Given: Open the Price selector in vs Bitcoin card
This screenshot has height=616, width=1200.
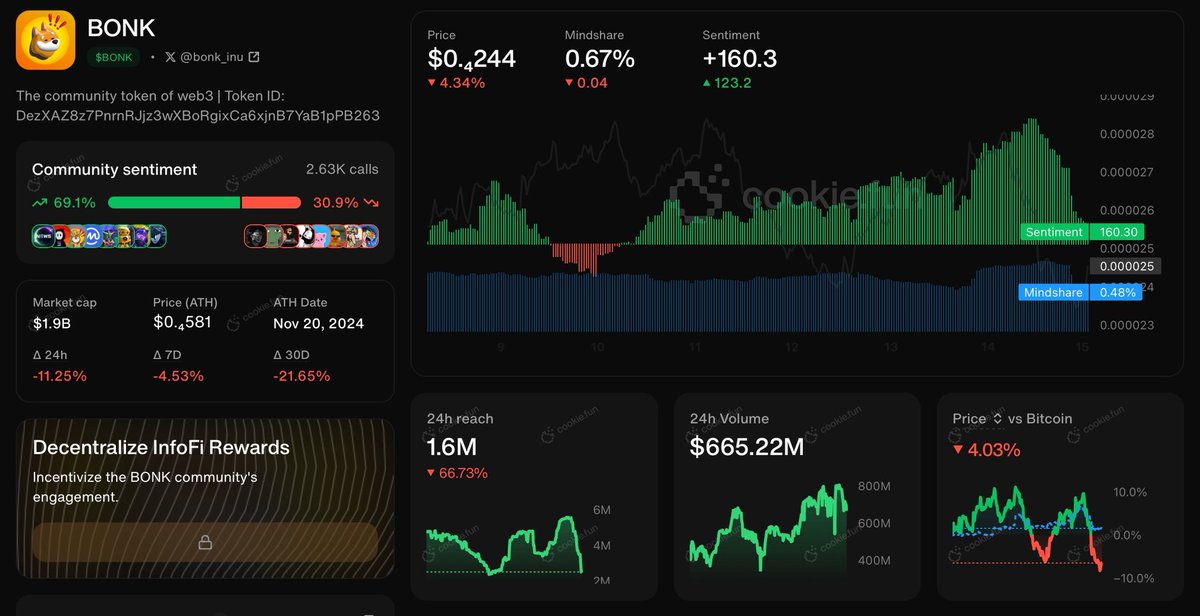Looking at the screenshot, I should tap(979, 419).
